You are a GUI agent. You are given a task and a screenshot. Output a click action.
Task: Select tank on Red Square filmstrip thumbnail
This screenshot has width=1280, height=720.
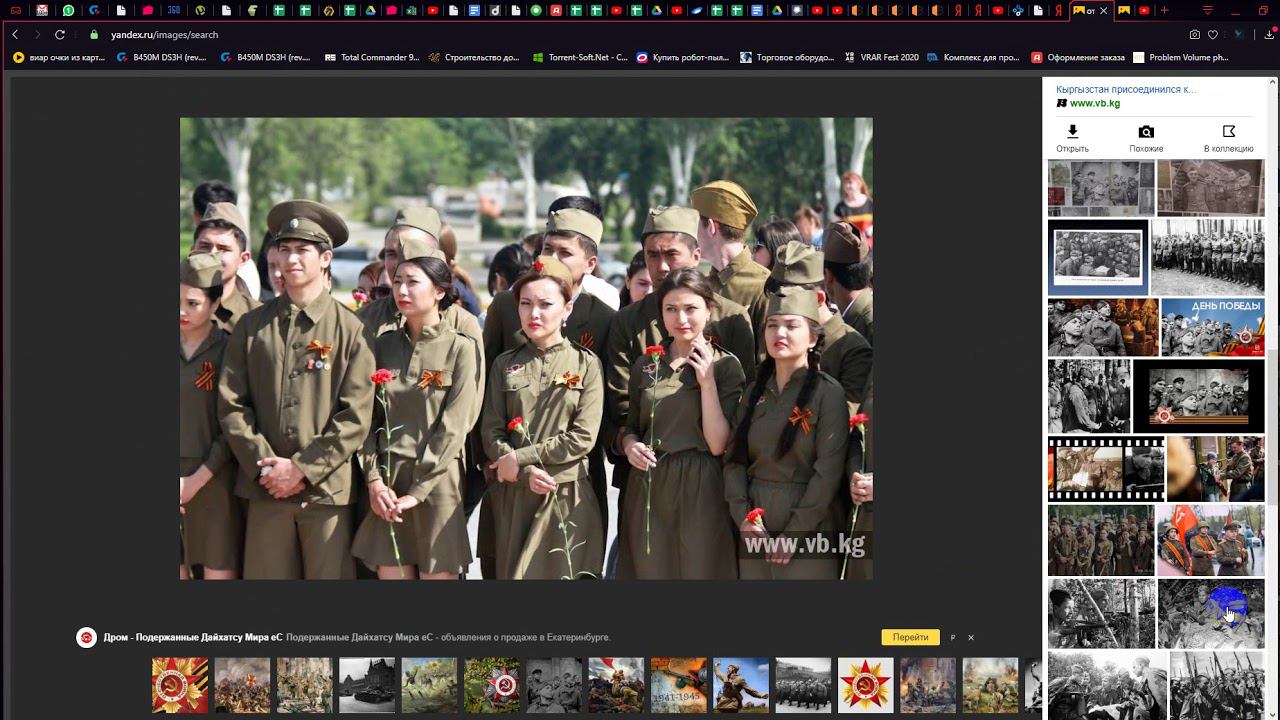point(366,685)
